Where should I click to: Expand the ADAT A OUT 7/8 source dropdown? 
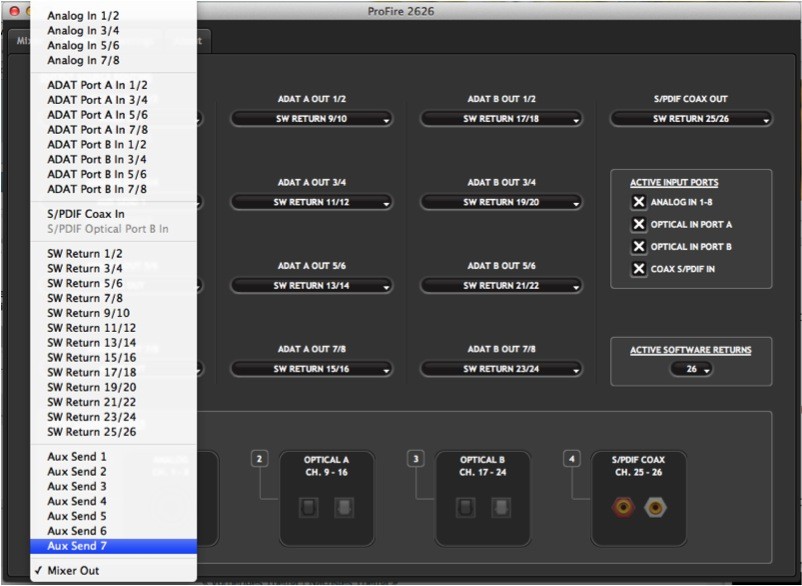[311, 369]
